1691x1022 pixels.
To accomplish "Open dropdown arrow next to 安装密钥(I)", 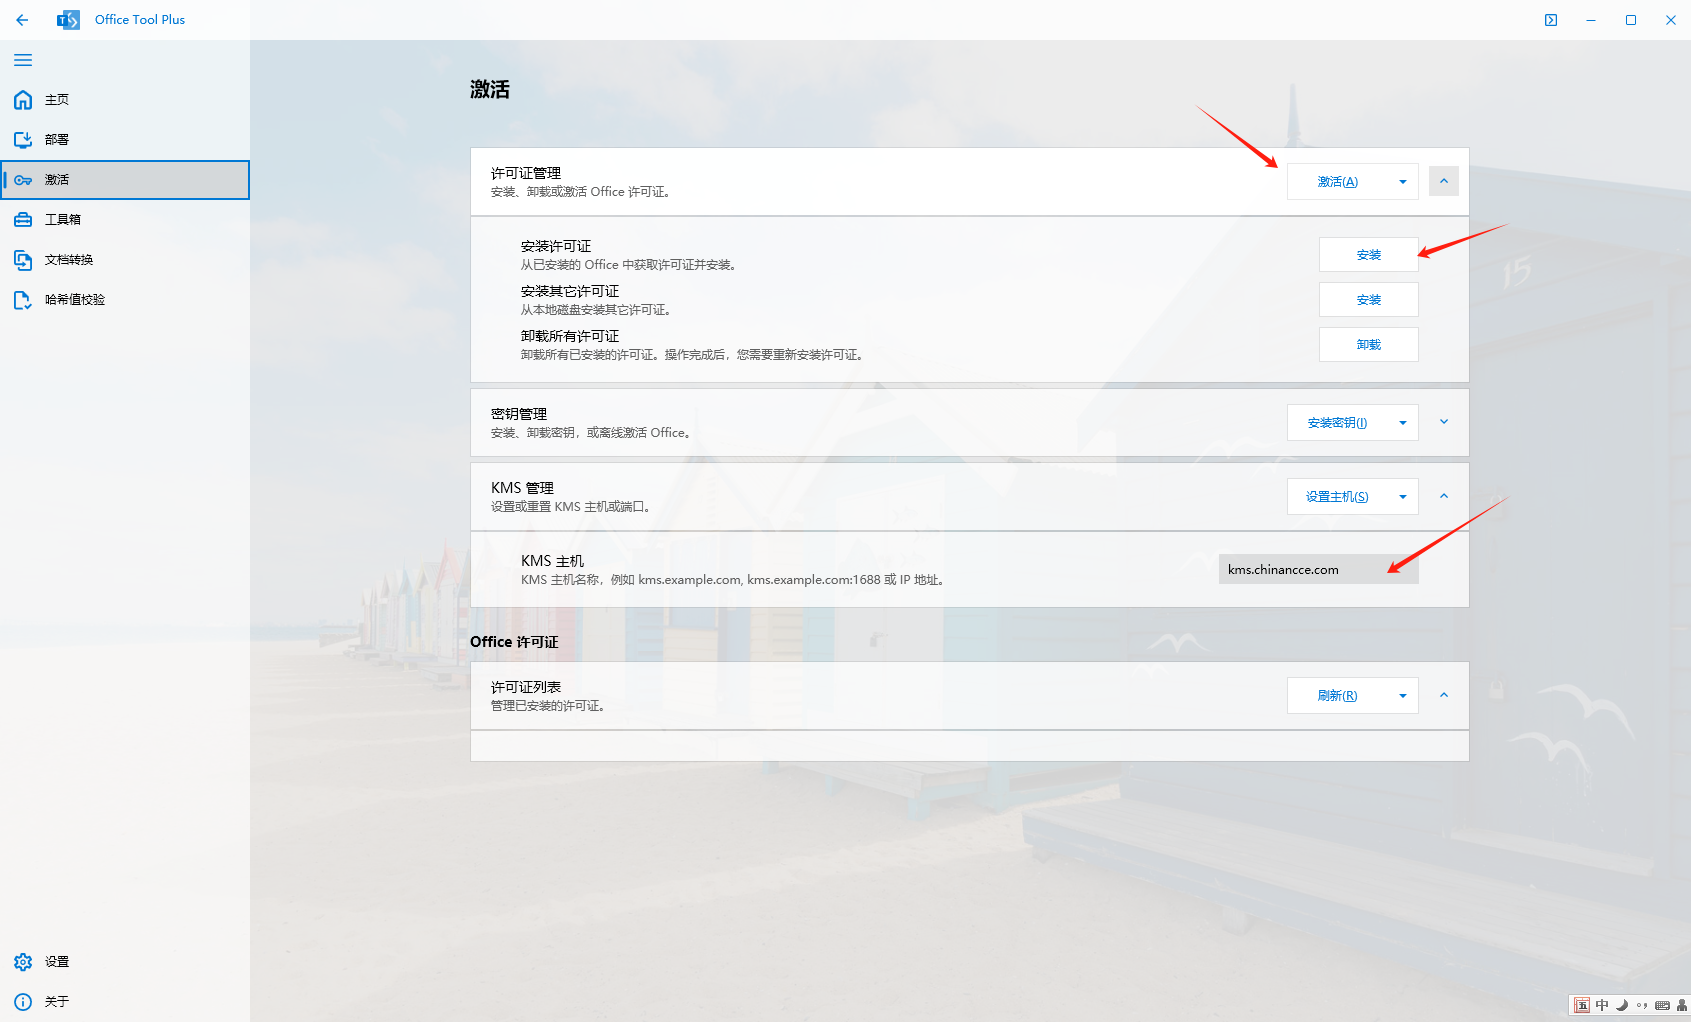I will point(1403,423).
